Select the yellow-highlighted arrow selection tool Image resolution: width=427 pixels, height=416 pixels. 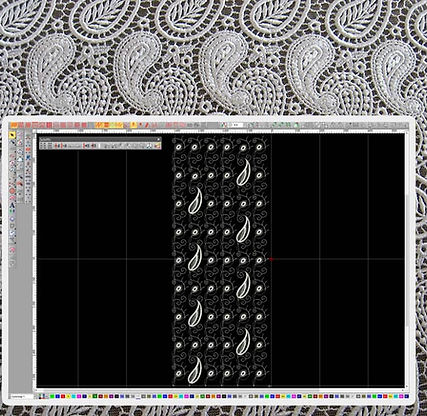(12, 135)
